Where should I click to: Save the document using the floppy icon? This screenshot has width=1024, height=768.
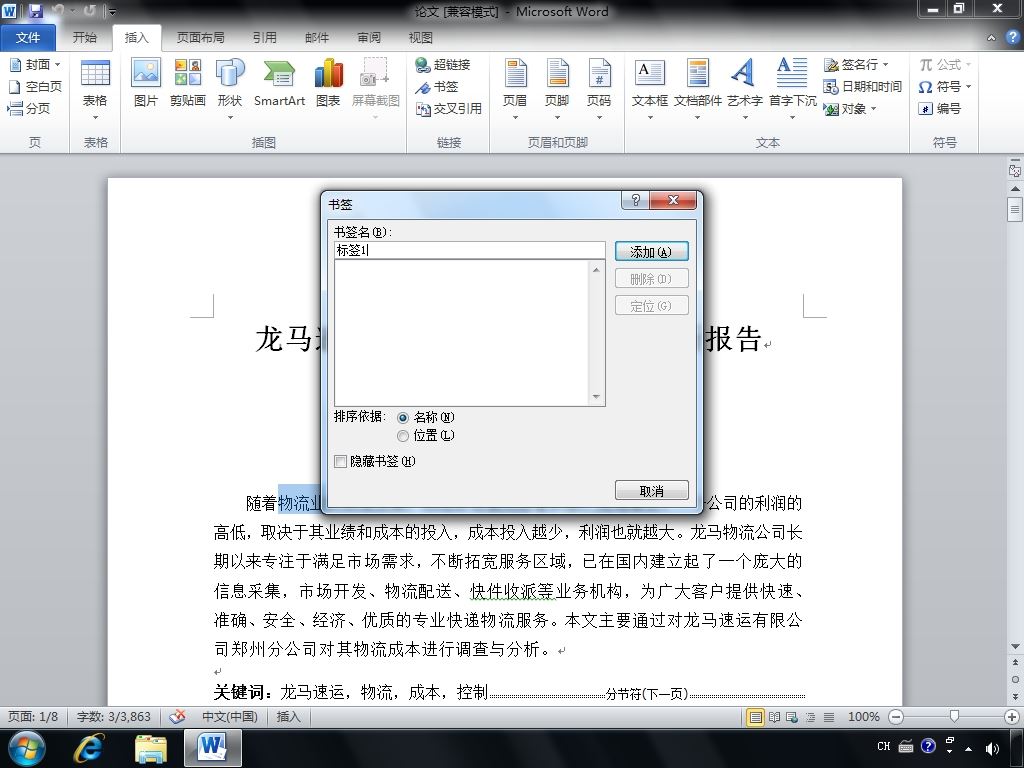35,10
